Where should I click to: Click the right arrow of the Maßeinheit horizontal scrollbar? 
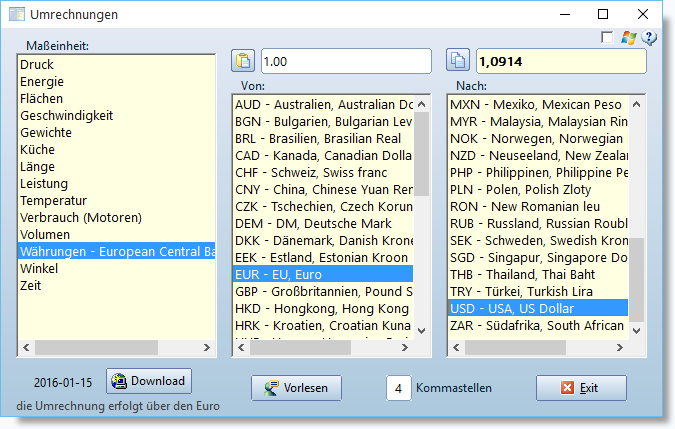(207, 347)
